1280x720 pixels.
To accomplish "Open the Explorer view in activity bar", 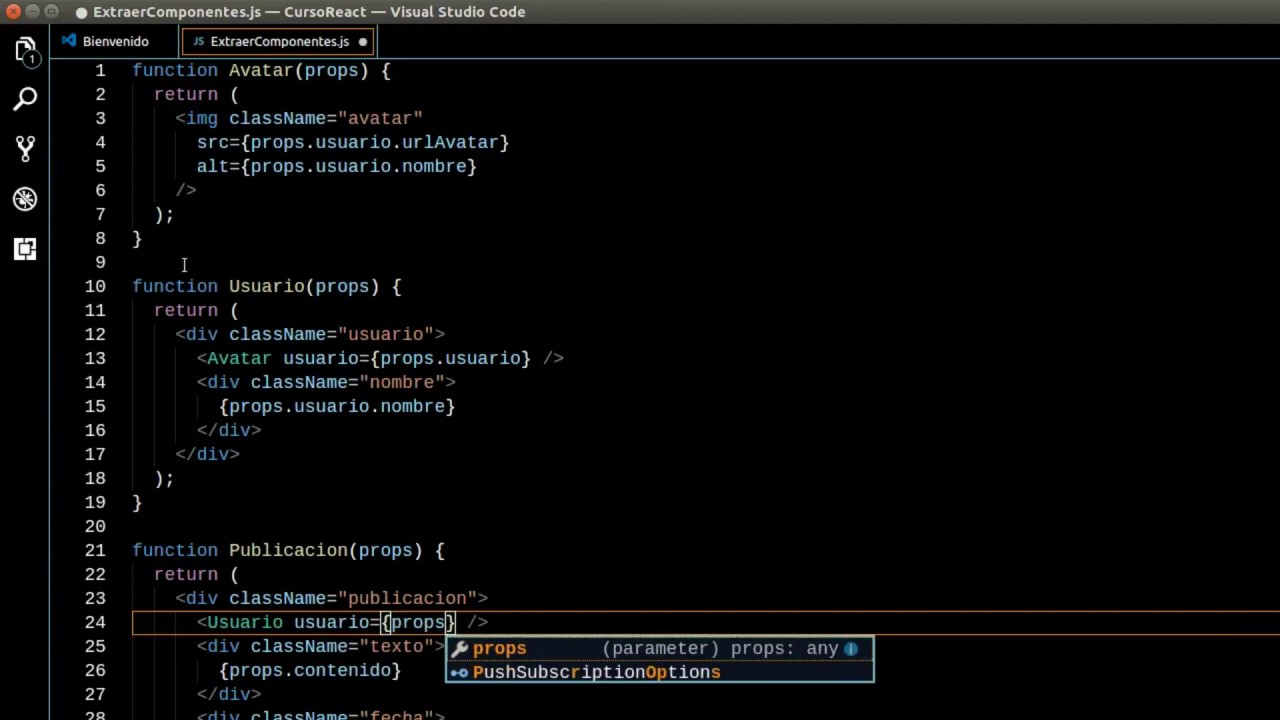I will tap(25, 49).
